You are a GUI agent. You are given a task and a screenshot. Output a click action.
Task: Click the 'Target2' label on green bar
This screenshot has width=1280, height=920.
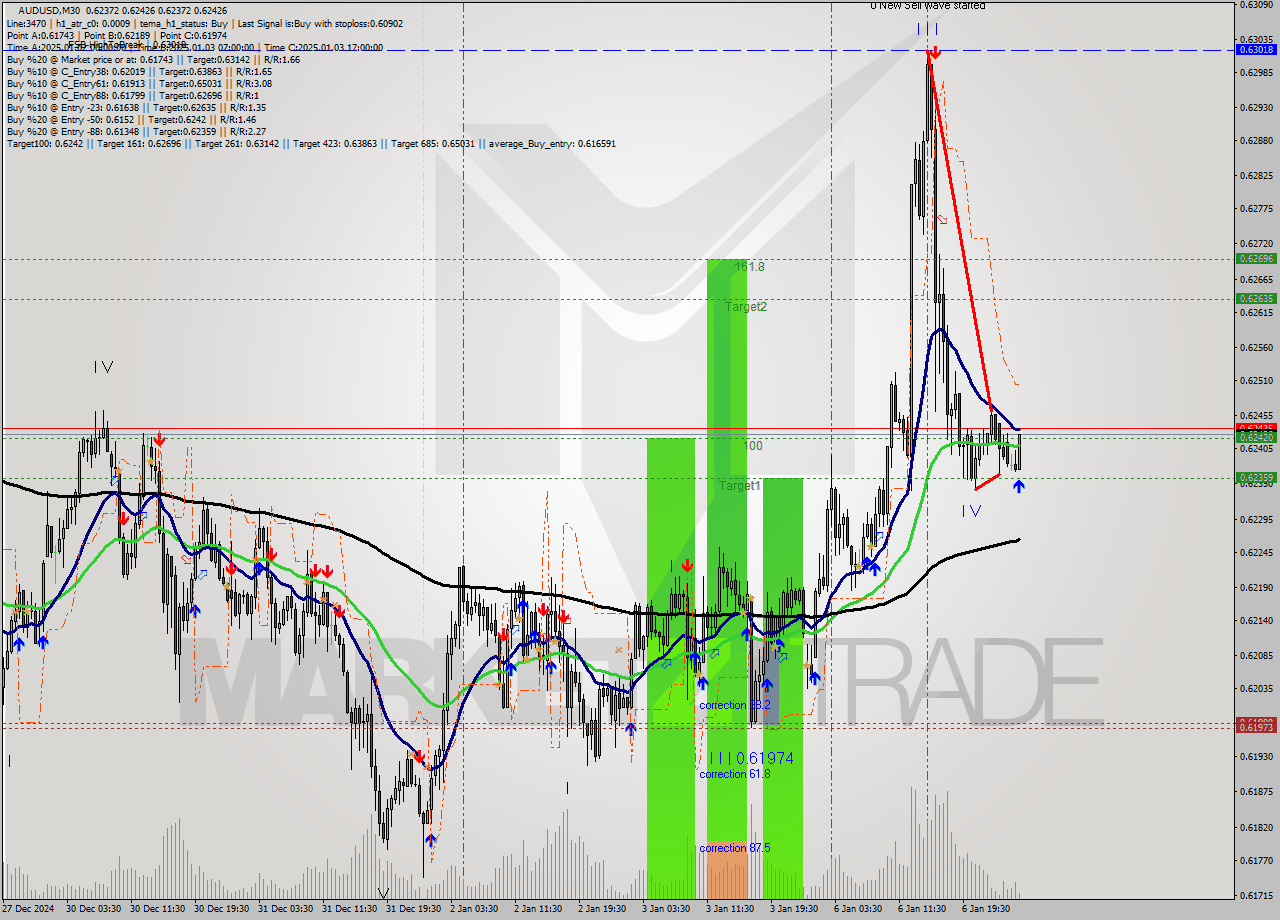point(746,307)
